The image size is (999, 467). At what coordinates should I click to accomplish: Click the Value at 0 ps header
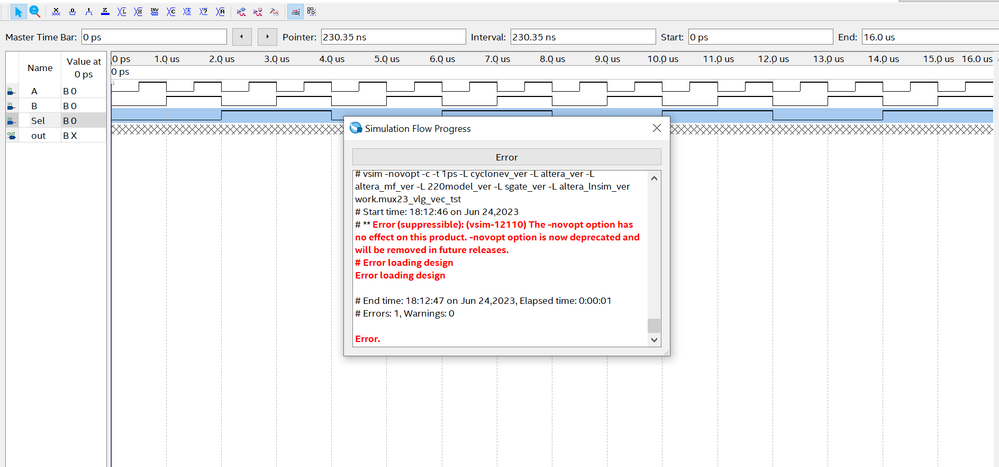pyautogui.click(x=83, y=68)
